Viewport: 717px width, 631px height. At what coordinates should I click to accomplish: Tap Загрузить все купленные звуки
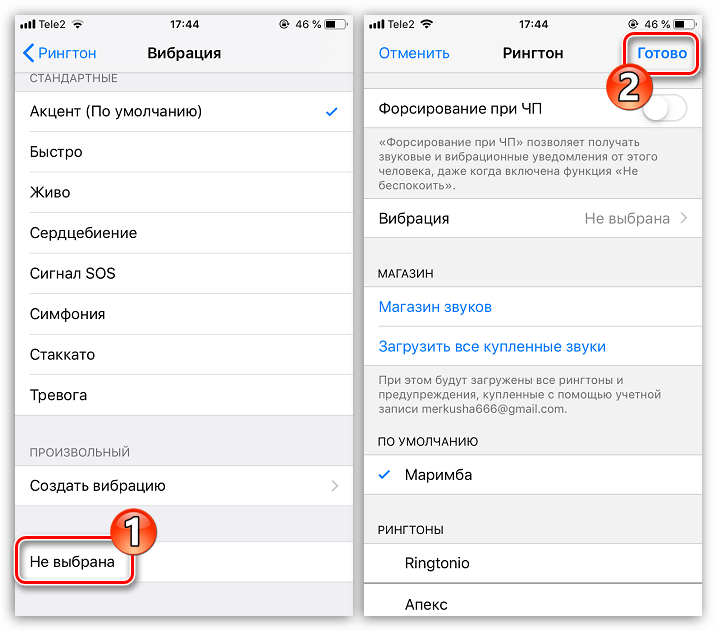click(492, 347)
